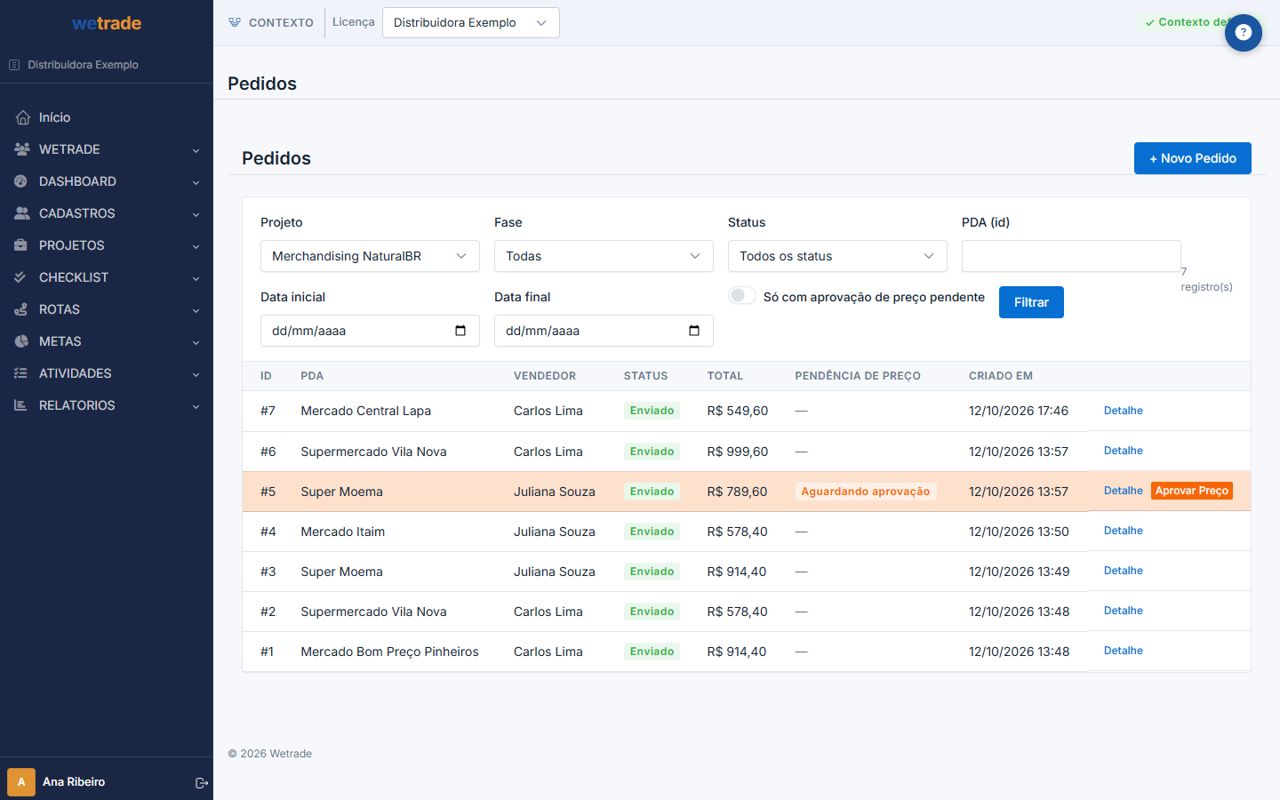Toggle Só com aprovação de preço pendente

coord(742,296)
